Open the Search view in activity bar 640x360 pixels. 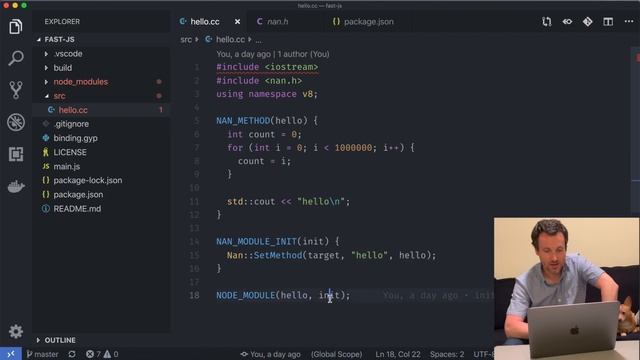pos(16,58)
